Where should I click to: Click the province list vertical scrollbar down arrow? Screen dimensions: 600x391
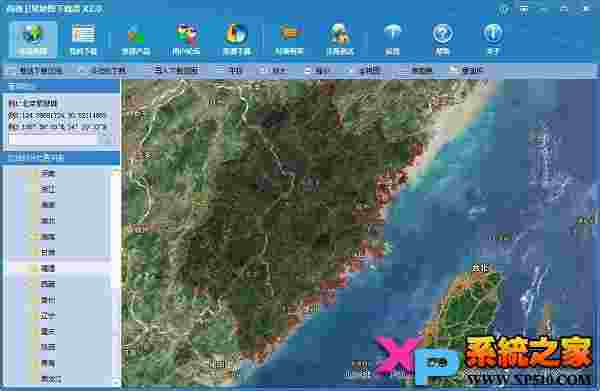[116, 381]
